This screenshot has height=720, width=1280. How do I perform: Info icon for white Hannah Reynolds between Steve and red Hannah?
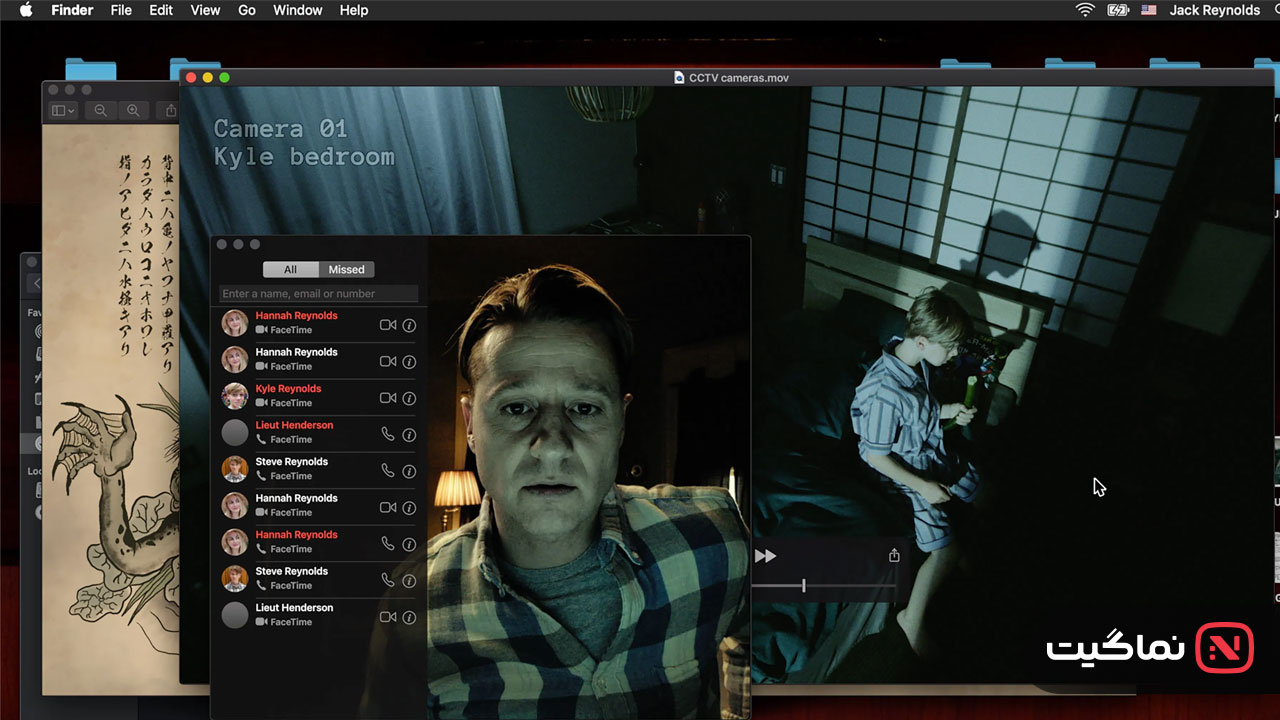[x=409, y=507]
